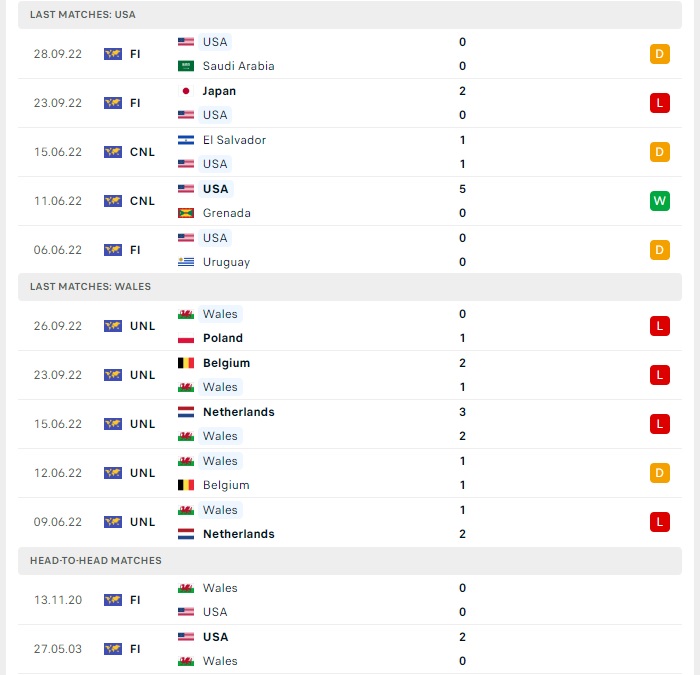Viewport: 700px width, 675px height.
Task: Open the Last Matches: USA section header
Action: point(350,15)
